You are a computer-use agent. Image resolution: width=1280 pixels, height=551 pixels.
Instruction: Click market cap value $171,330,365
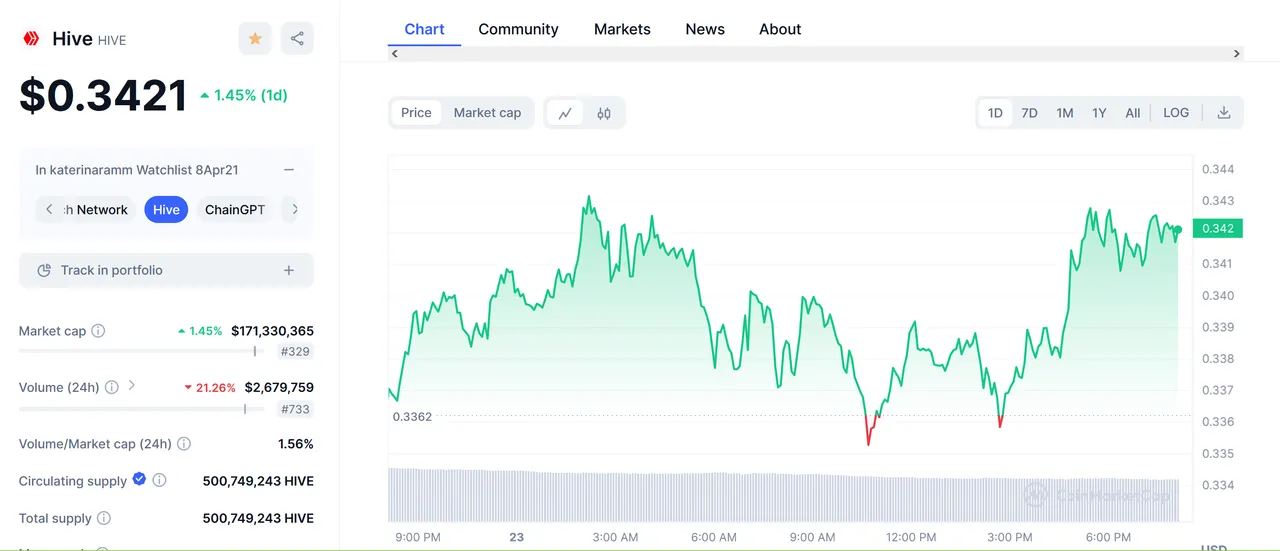click(272, 330)
